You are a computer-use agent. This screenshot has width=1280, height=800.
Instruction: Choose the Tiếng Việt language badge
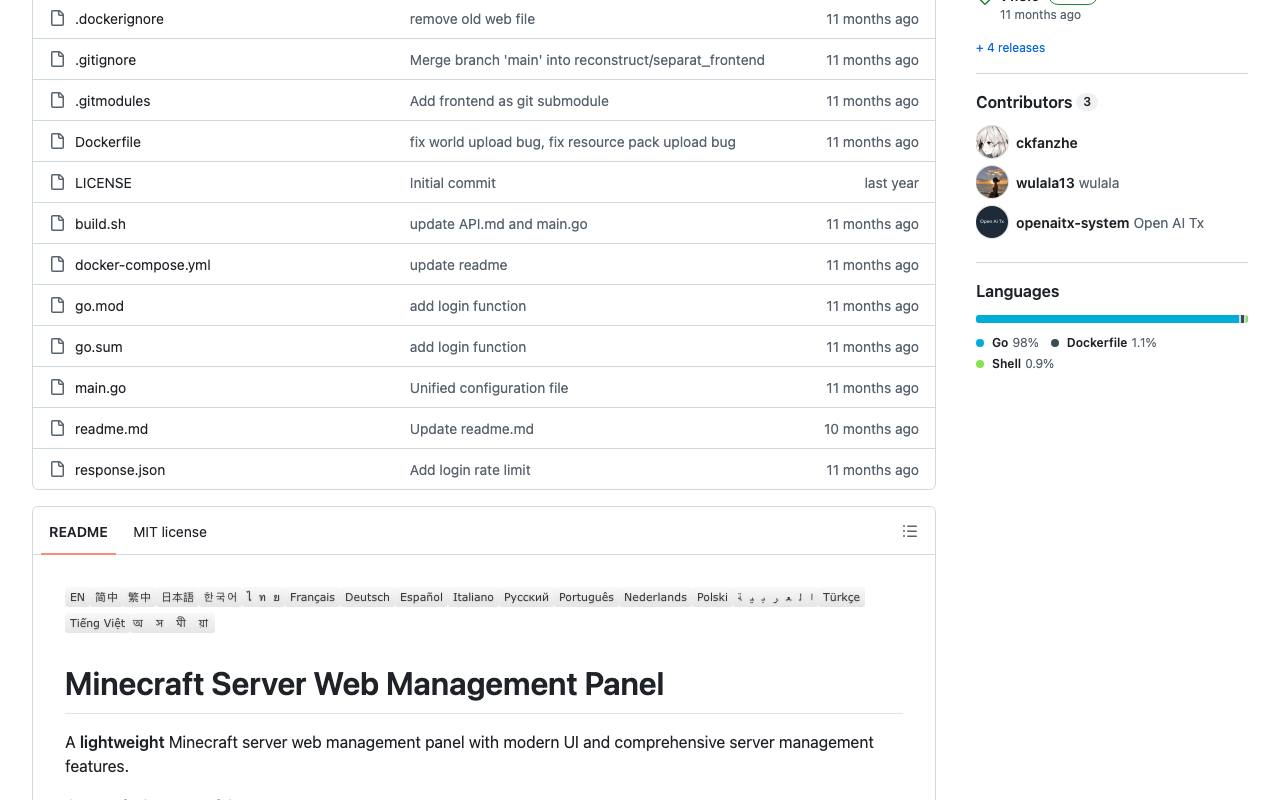coord(97,623)
